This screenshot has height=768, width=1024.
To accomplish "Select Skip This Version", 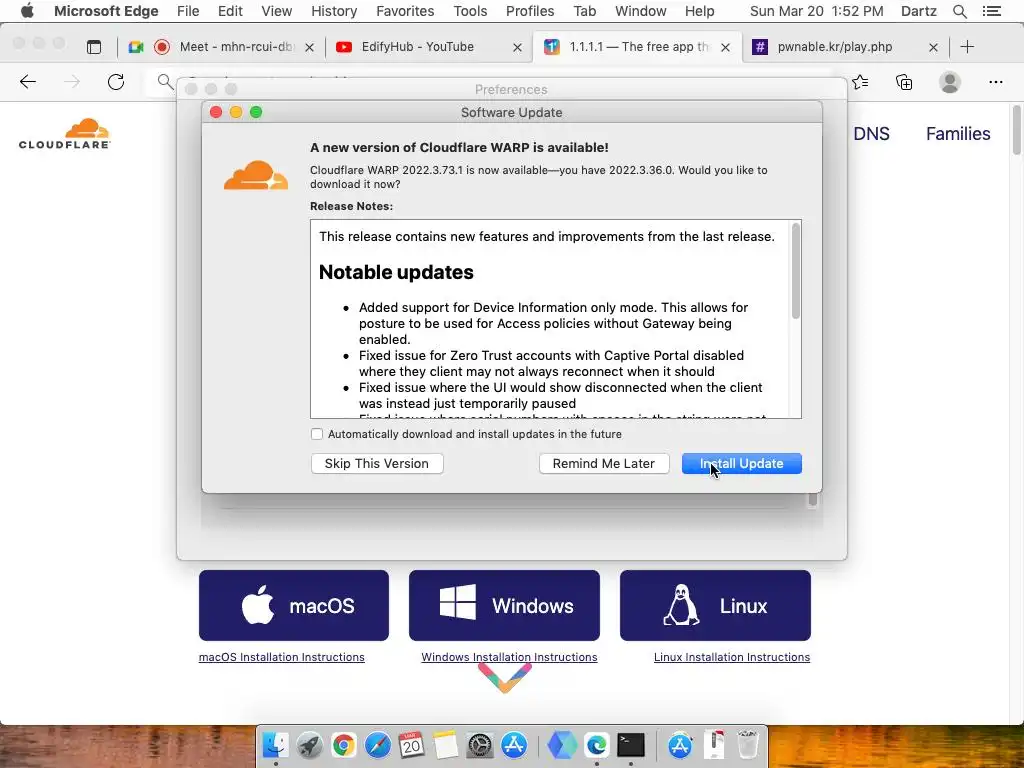I will click(x=377, y=464).
